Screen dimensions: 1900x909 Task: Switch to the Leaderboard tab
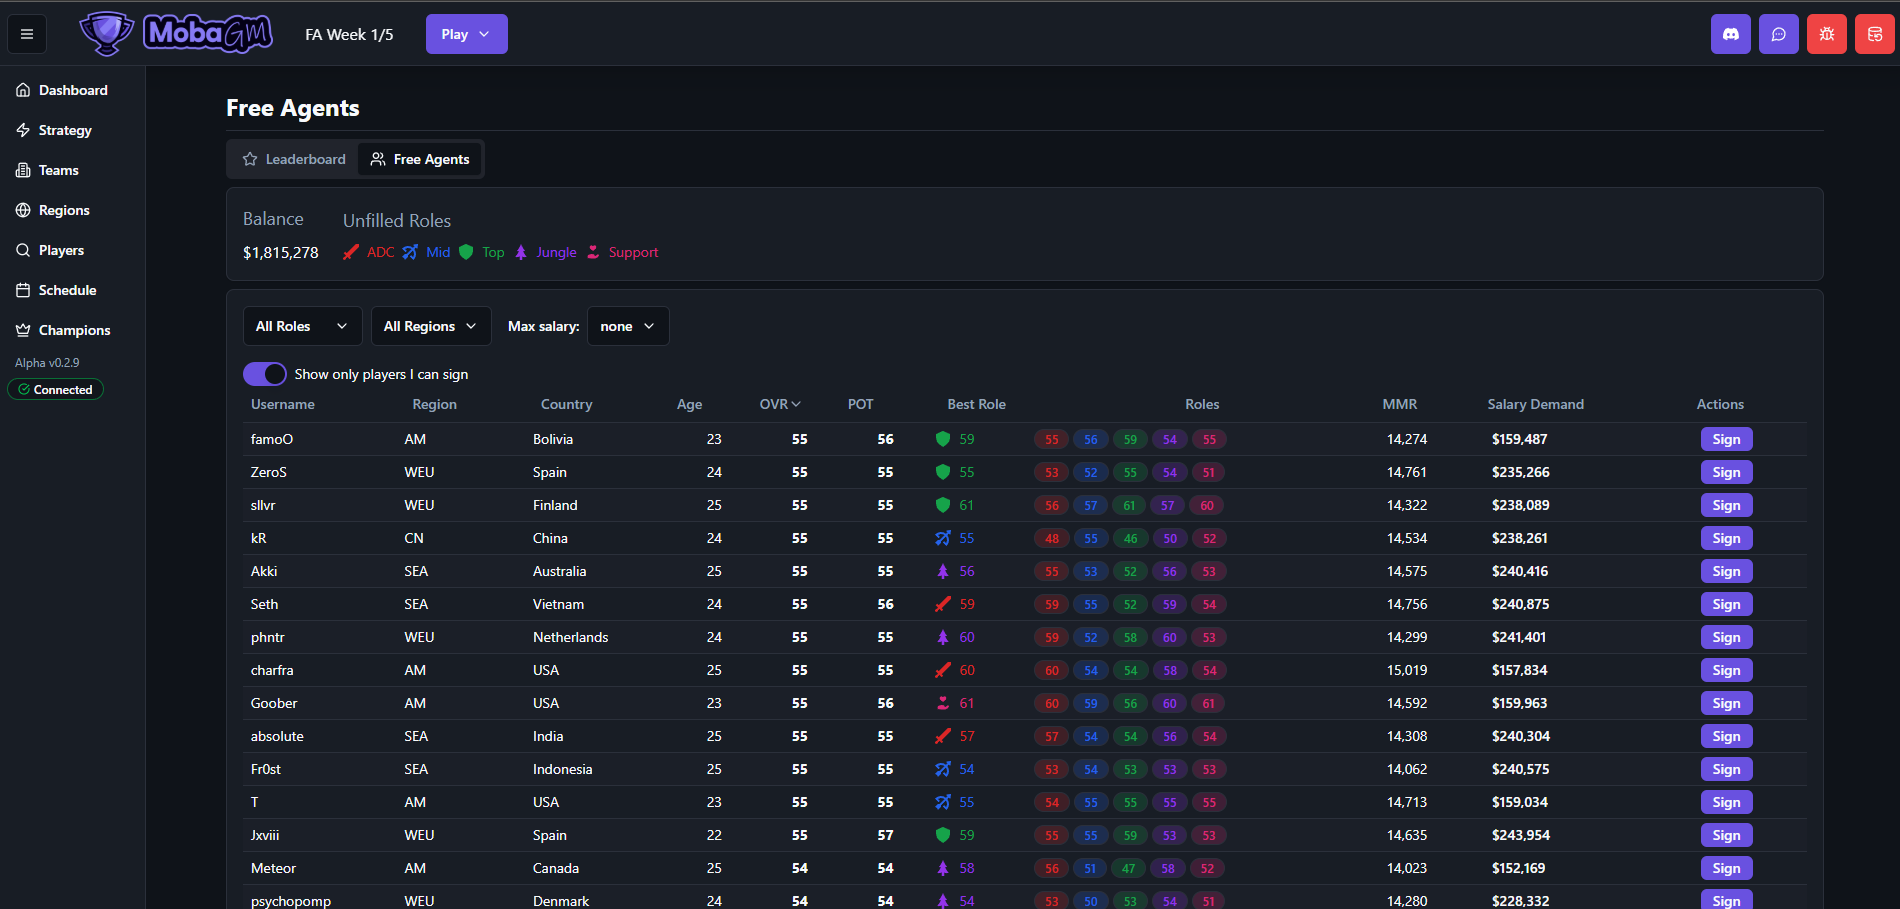coord(294,159)
